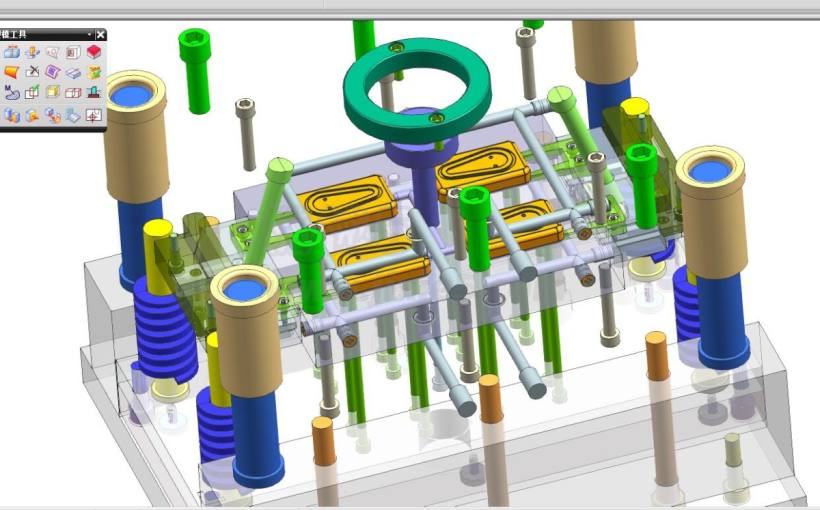Select the teal block on dark base icon
Viewport: 820px width, 510px height.
pos(94,93)
